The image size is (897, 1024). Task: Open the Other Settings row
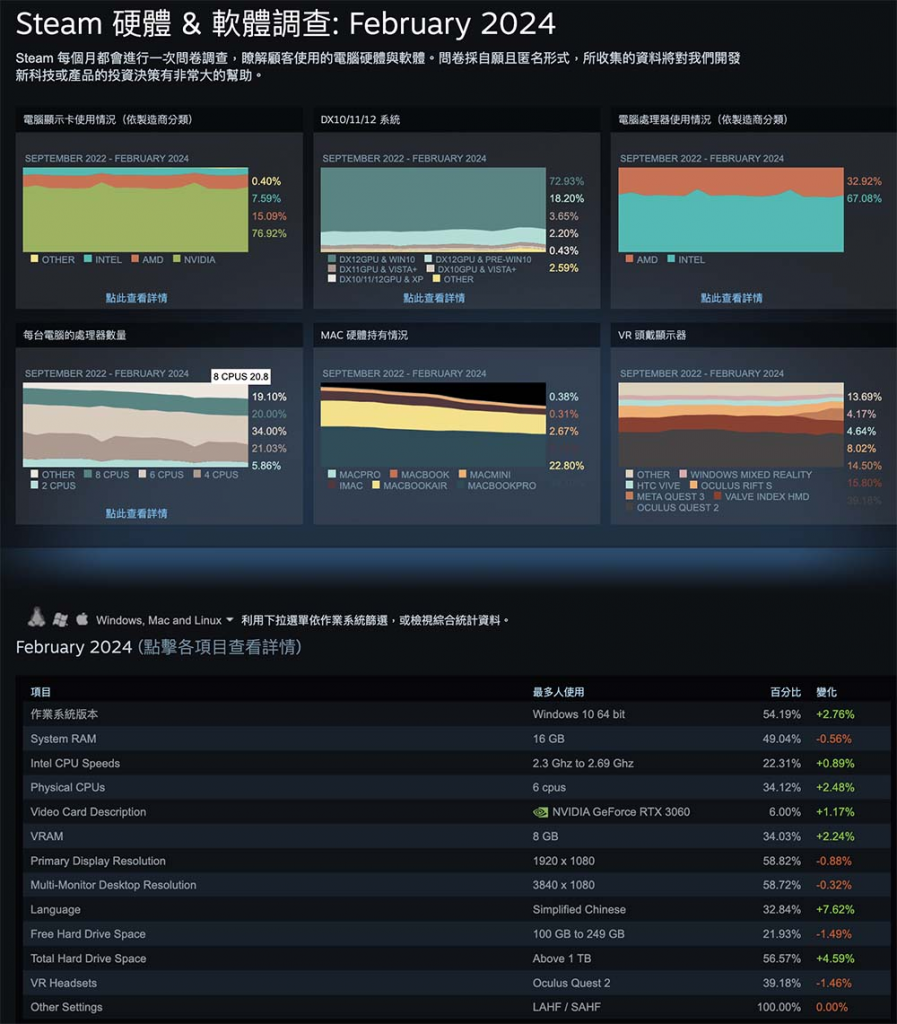click(x=456, y=1007)
